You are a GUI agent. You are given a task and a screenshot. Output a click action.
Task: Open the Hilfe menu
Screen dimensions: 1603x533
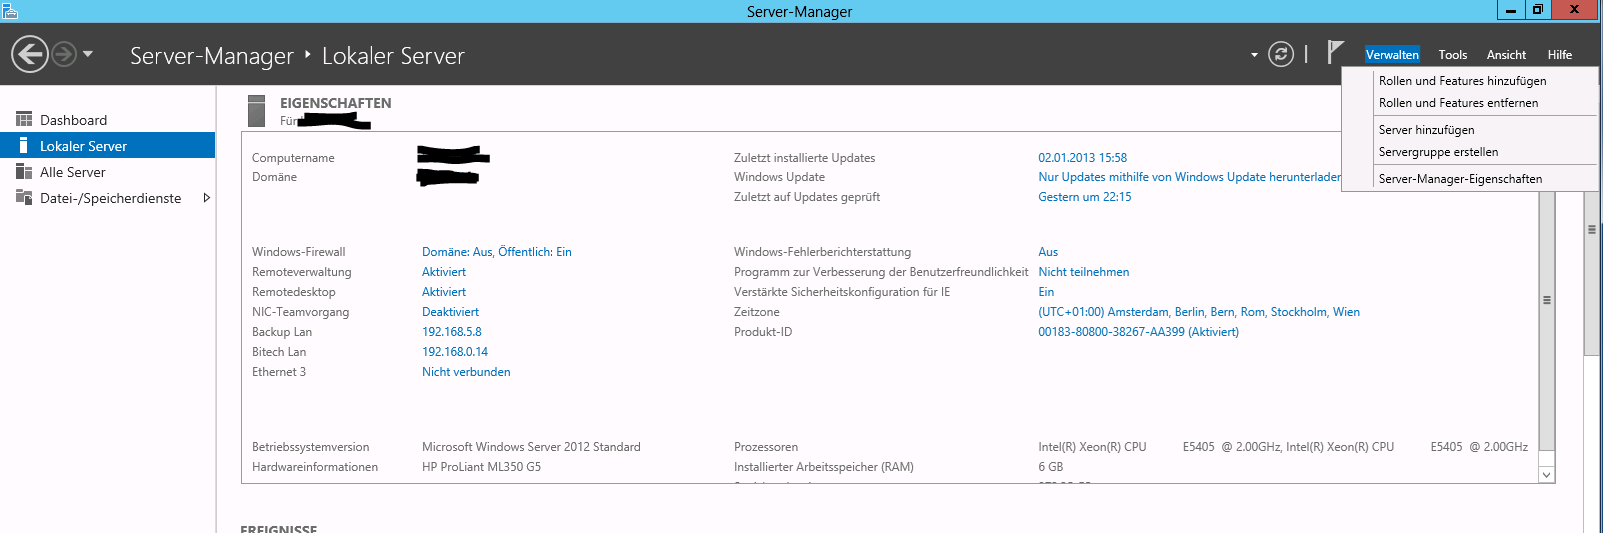pos(1560,55)
